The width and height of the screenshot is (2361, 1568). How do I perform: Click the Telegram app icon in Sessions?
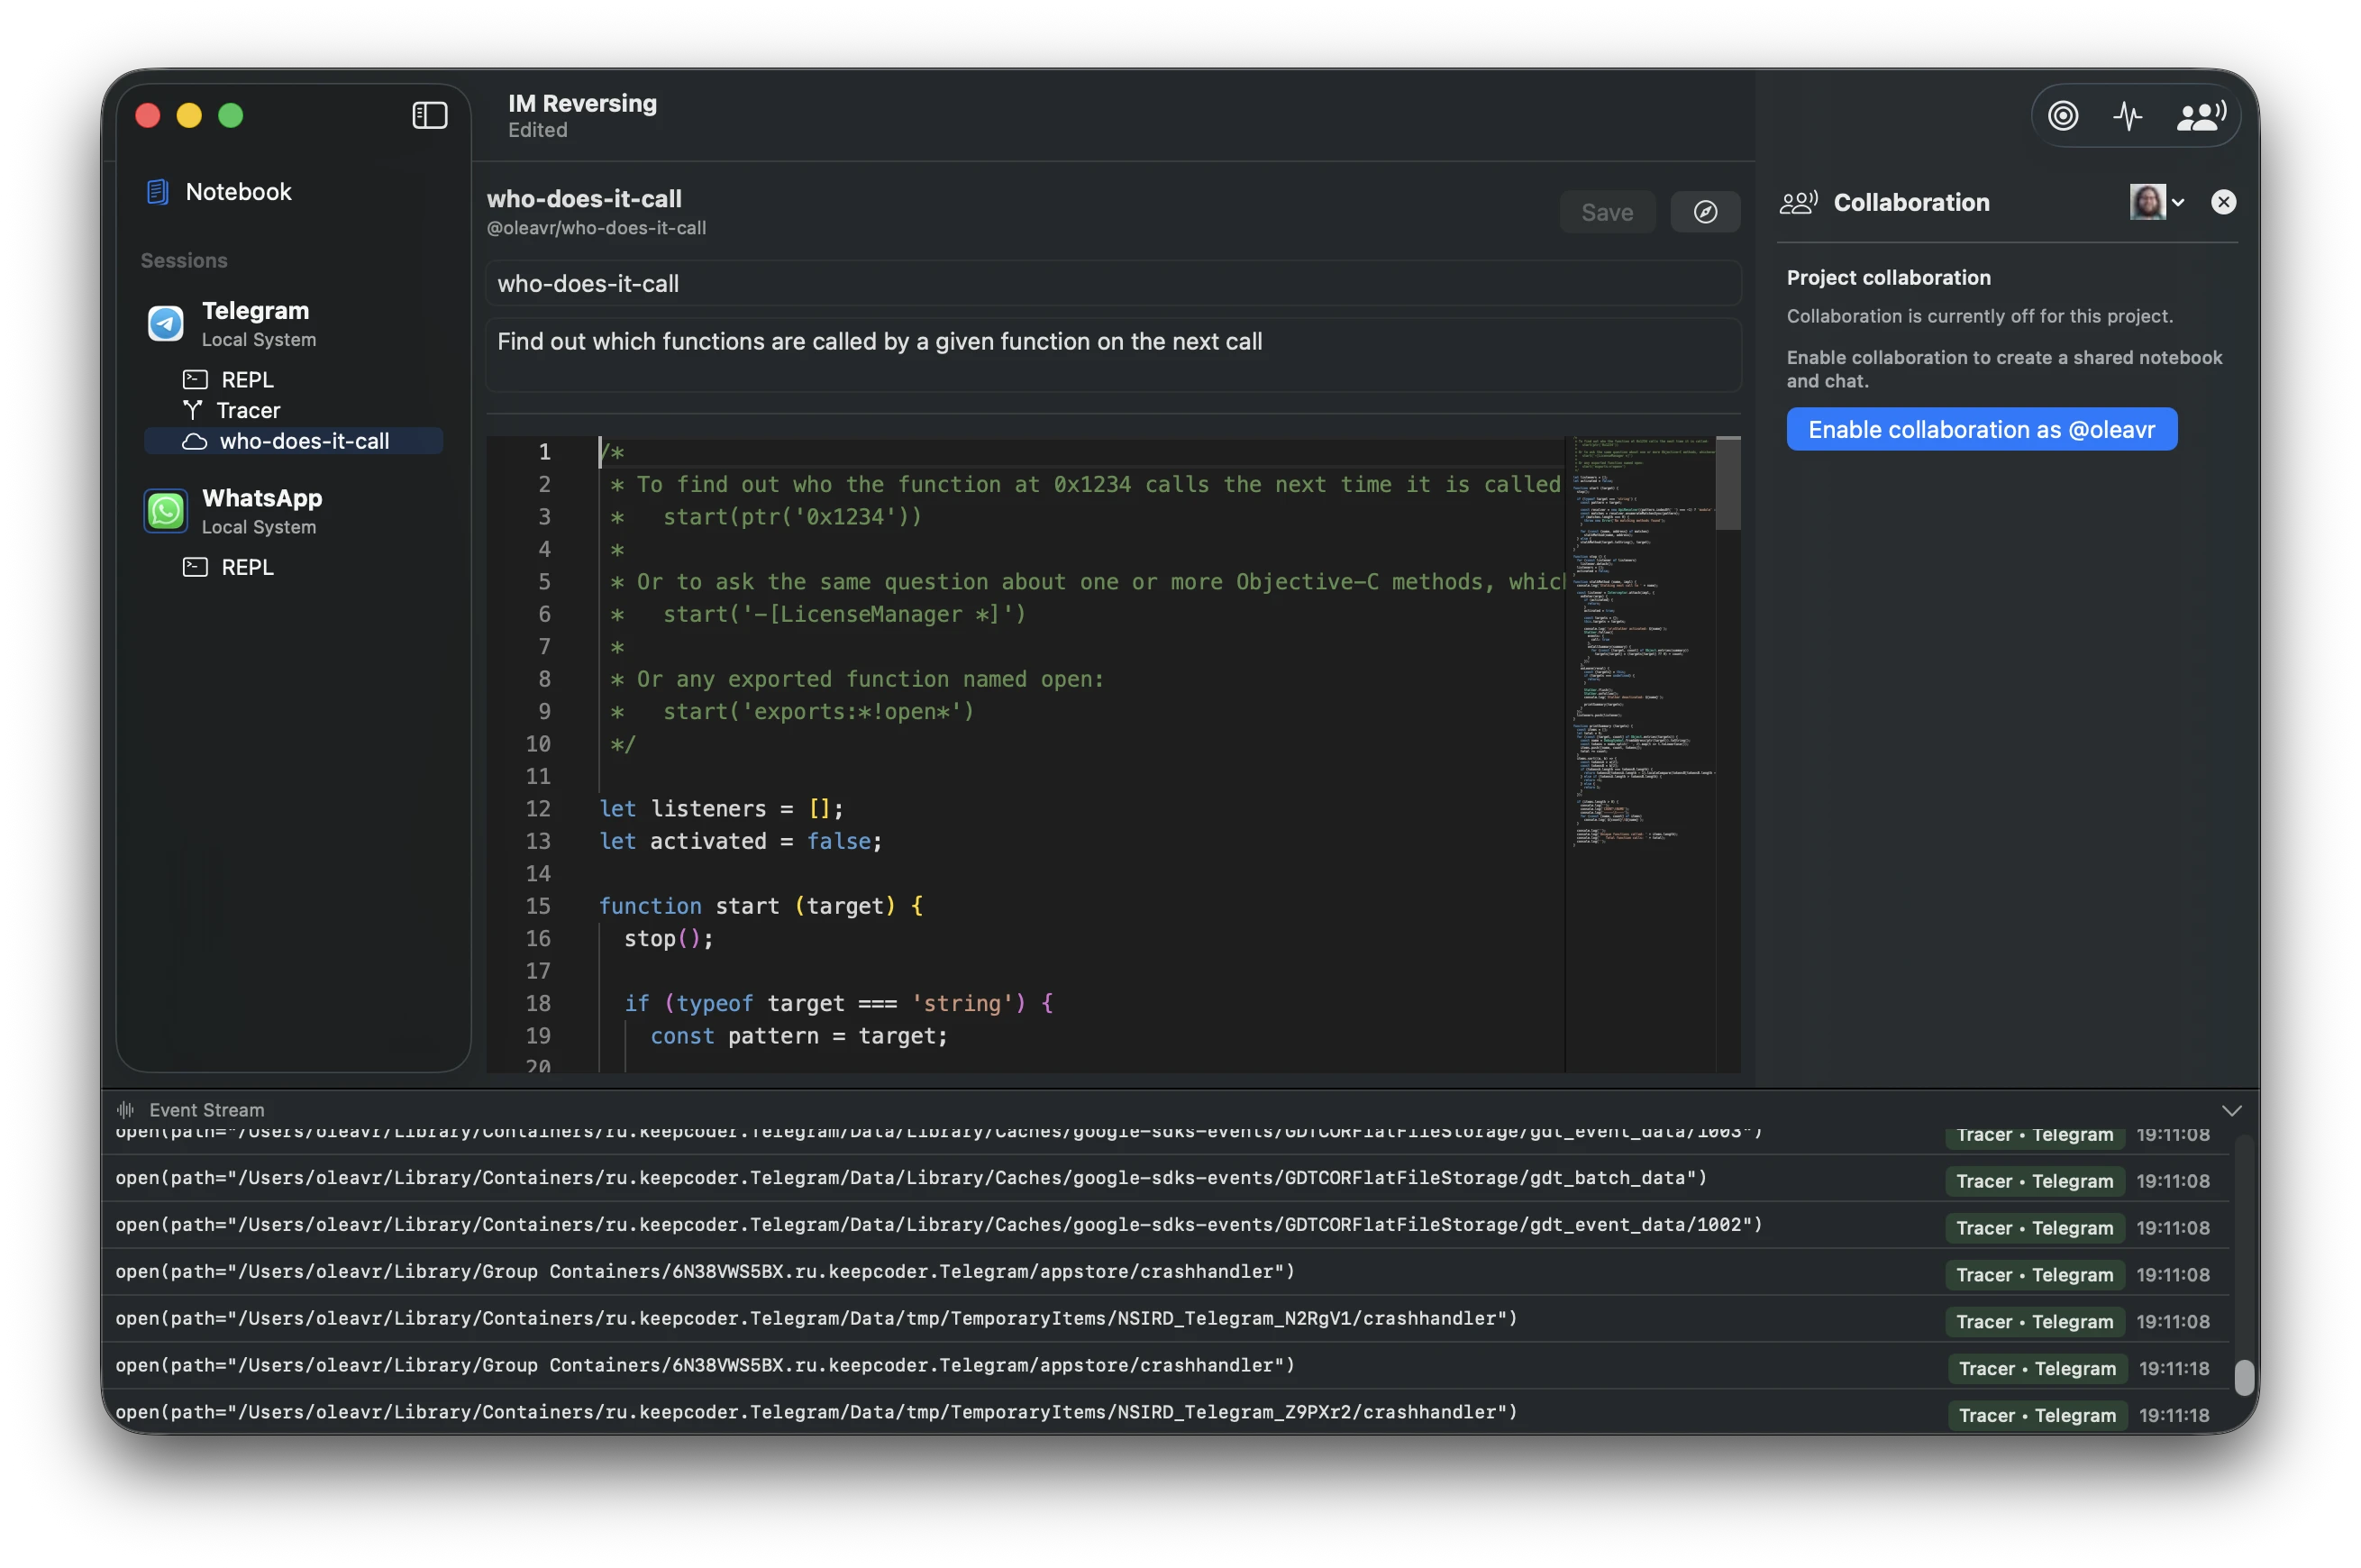(x=166, y=323)
